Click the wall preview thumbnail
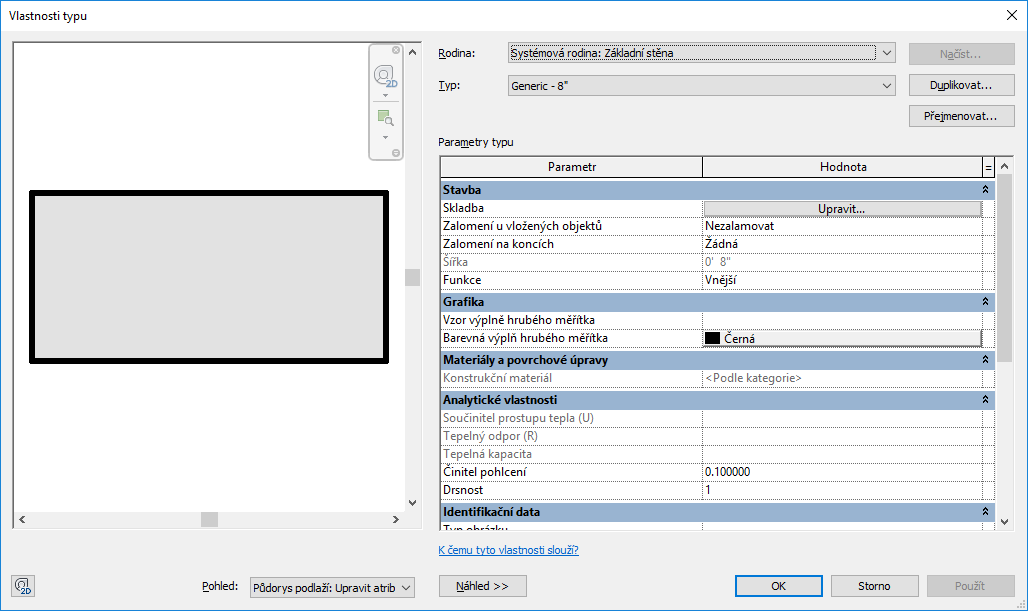Image resolution: width=1028 pixels, height=611 pixels. pos(209,277)
